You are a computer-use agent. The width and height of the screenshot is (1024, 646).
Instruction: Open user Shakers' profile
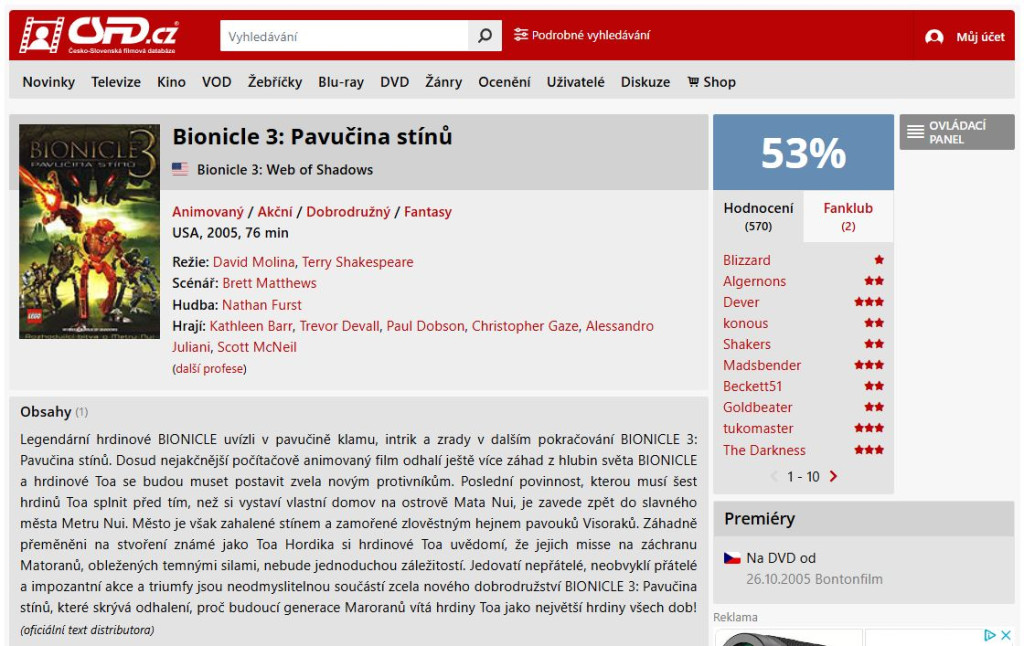pyautogui.click(x=746, y=344)
